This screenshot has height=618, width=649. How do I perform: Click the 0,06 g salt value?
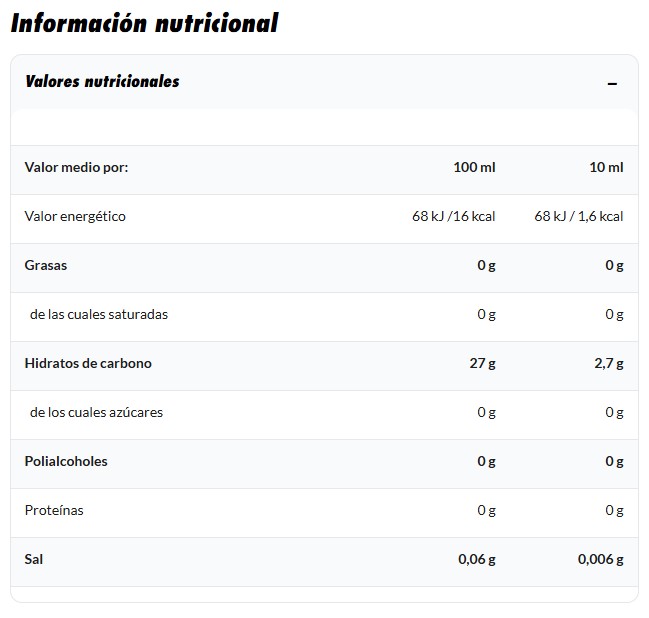pos(477,559)
